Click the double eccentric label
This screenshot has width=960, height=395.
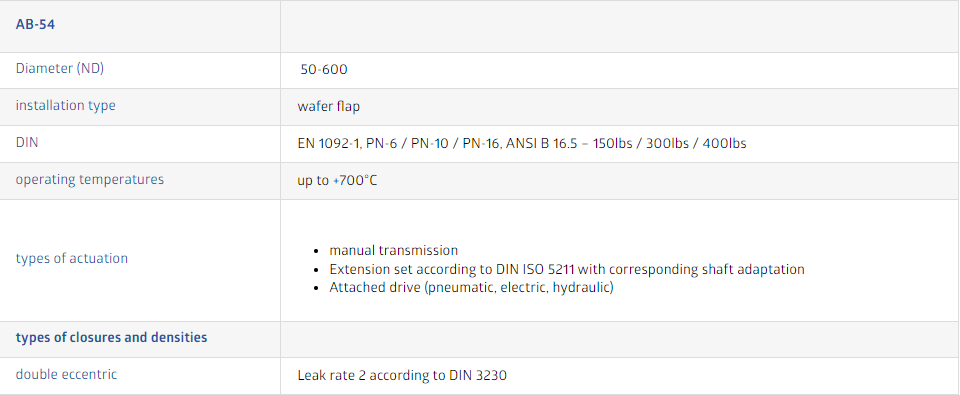point(66,374)
